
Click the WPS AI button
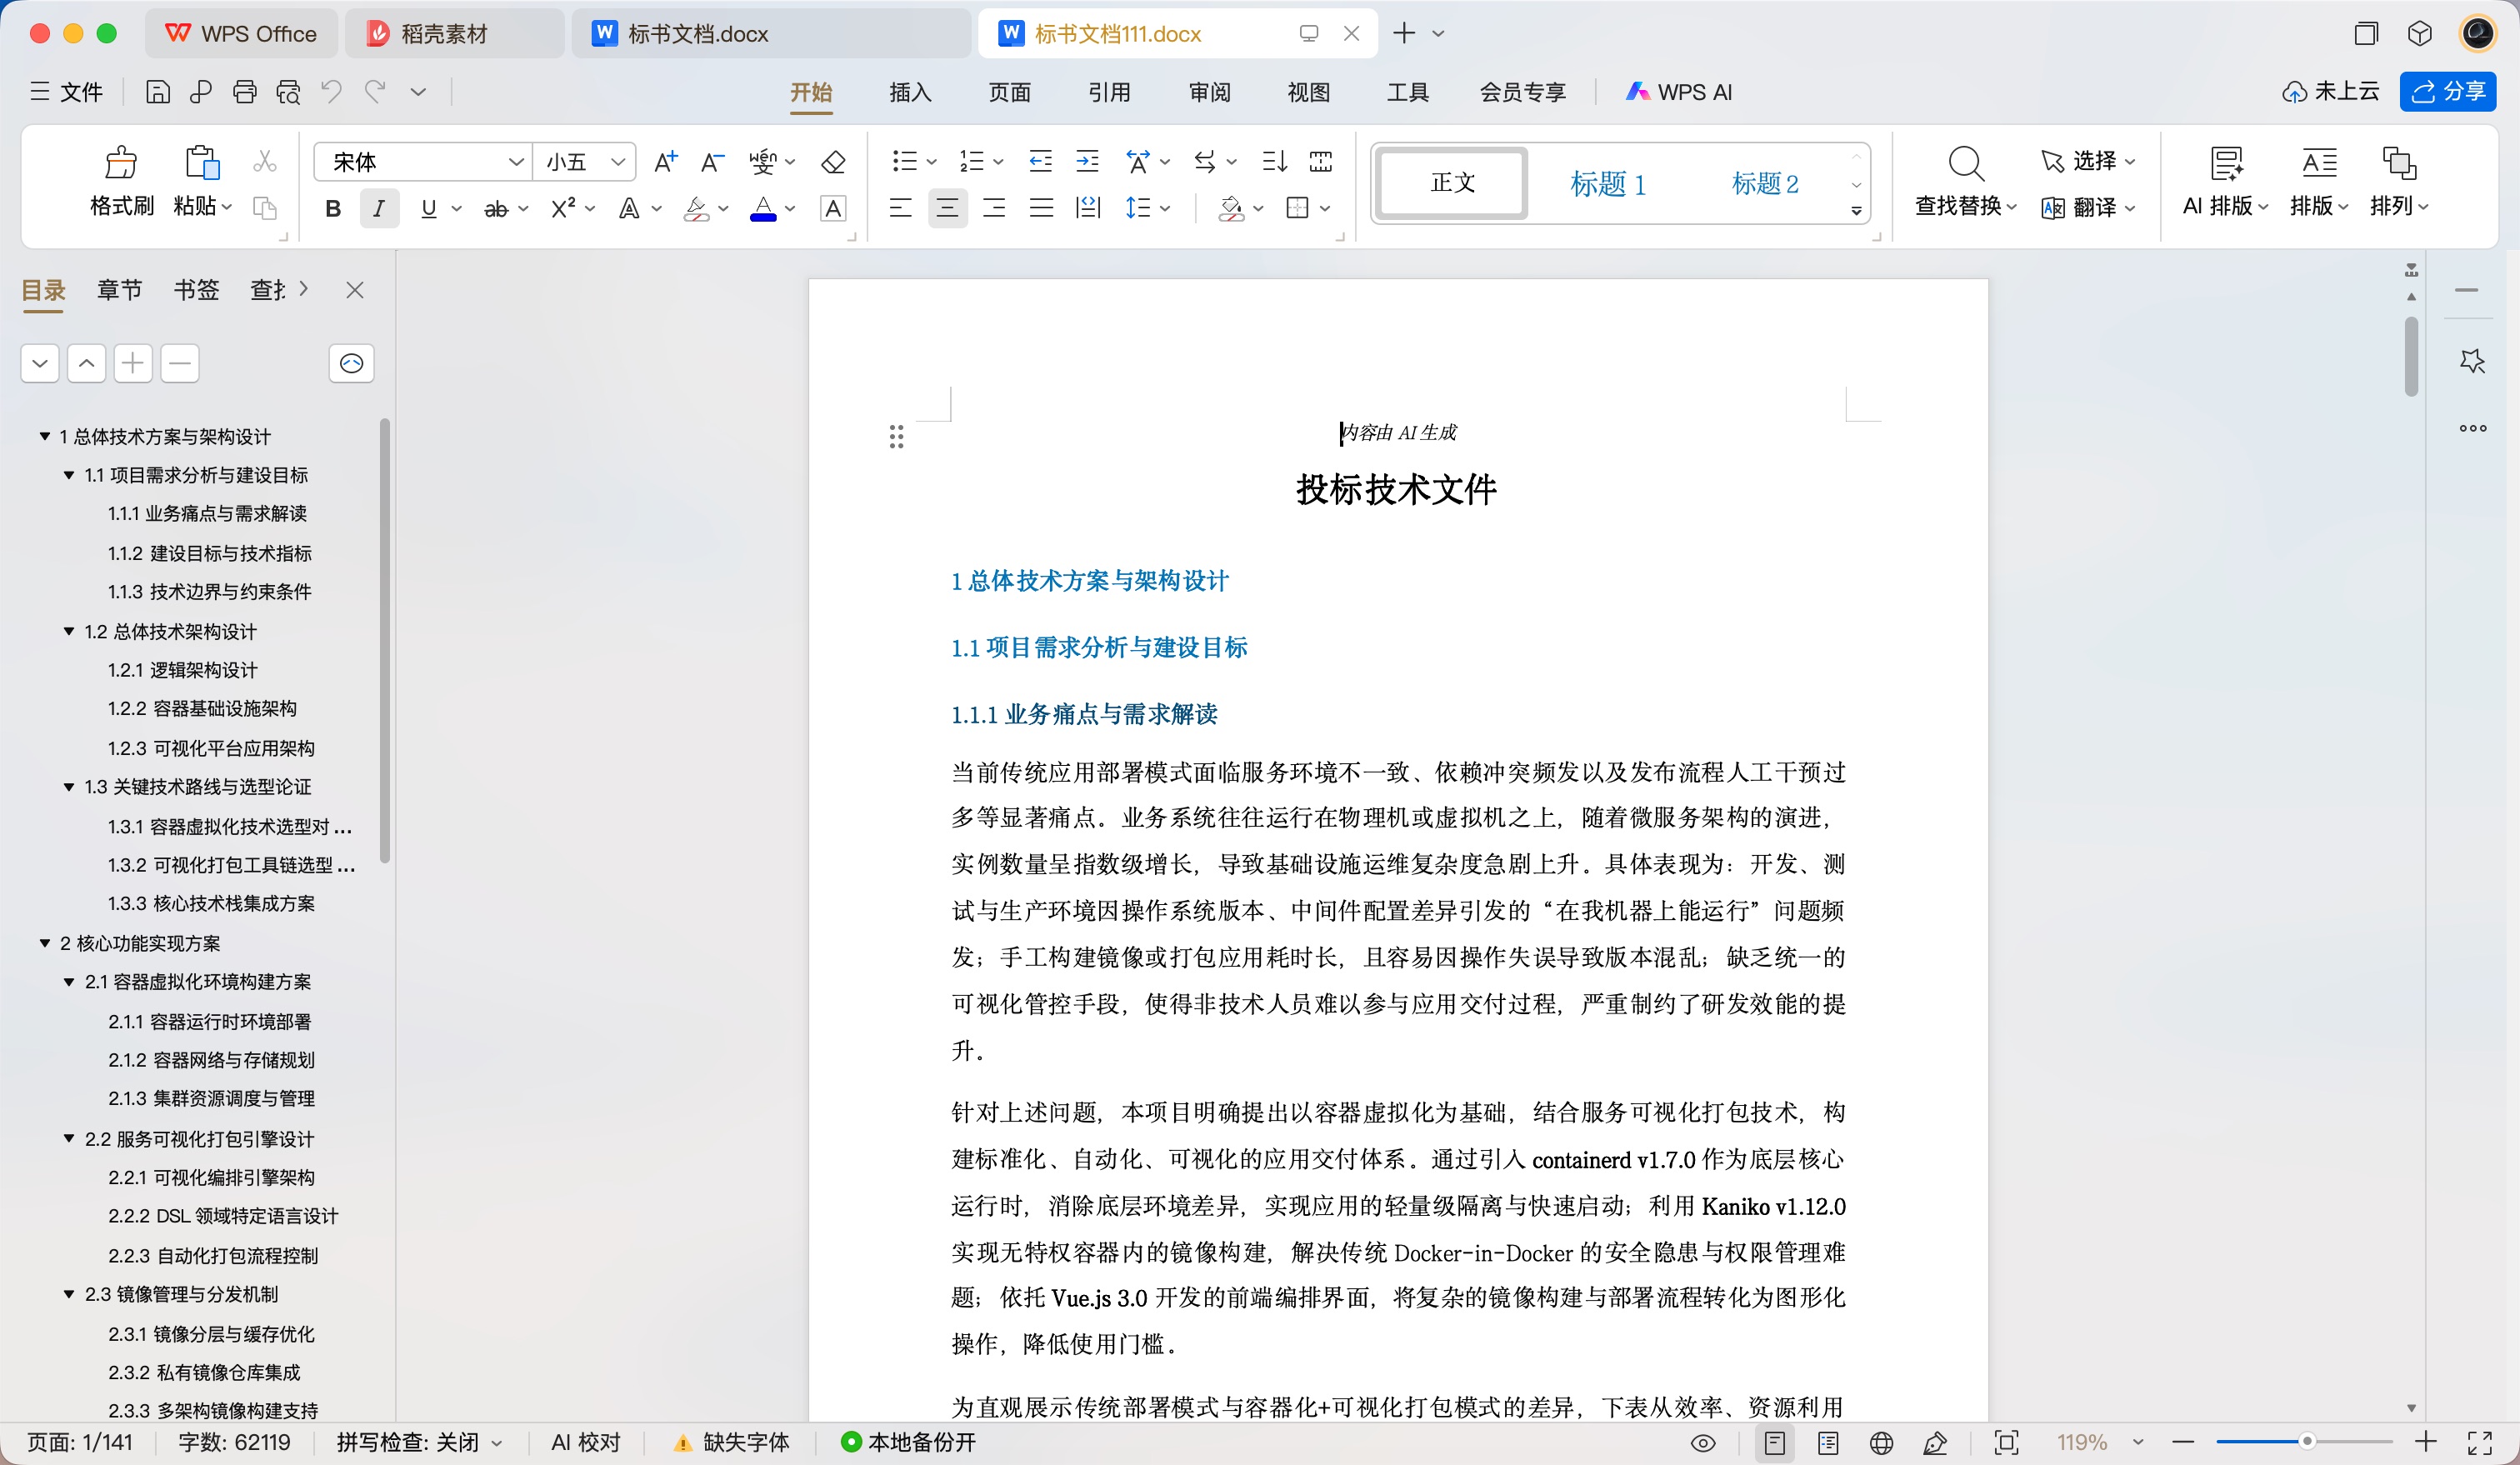point(1678,92)
